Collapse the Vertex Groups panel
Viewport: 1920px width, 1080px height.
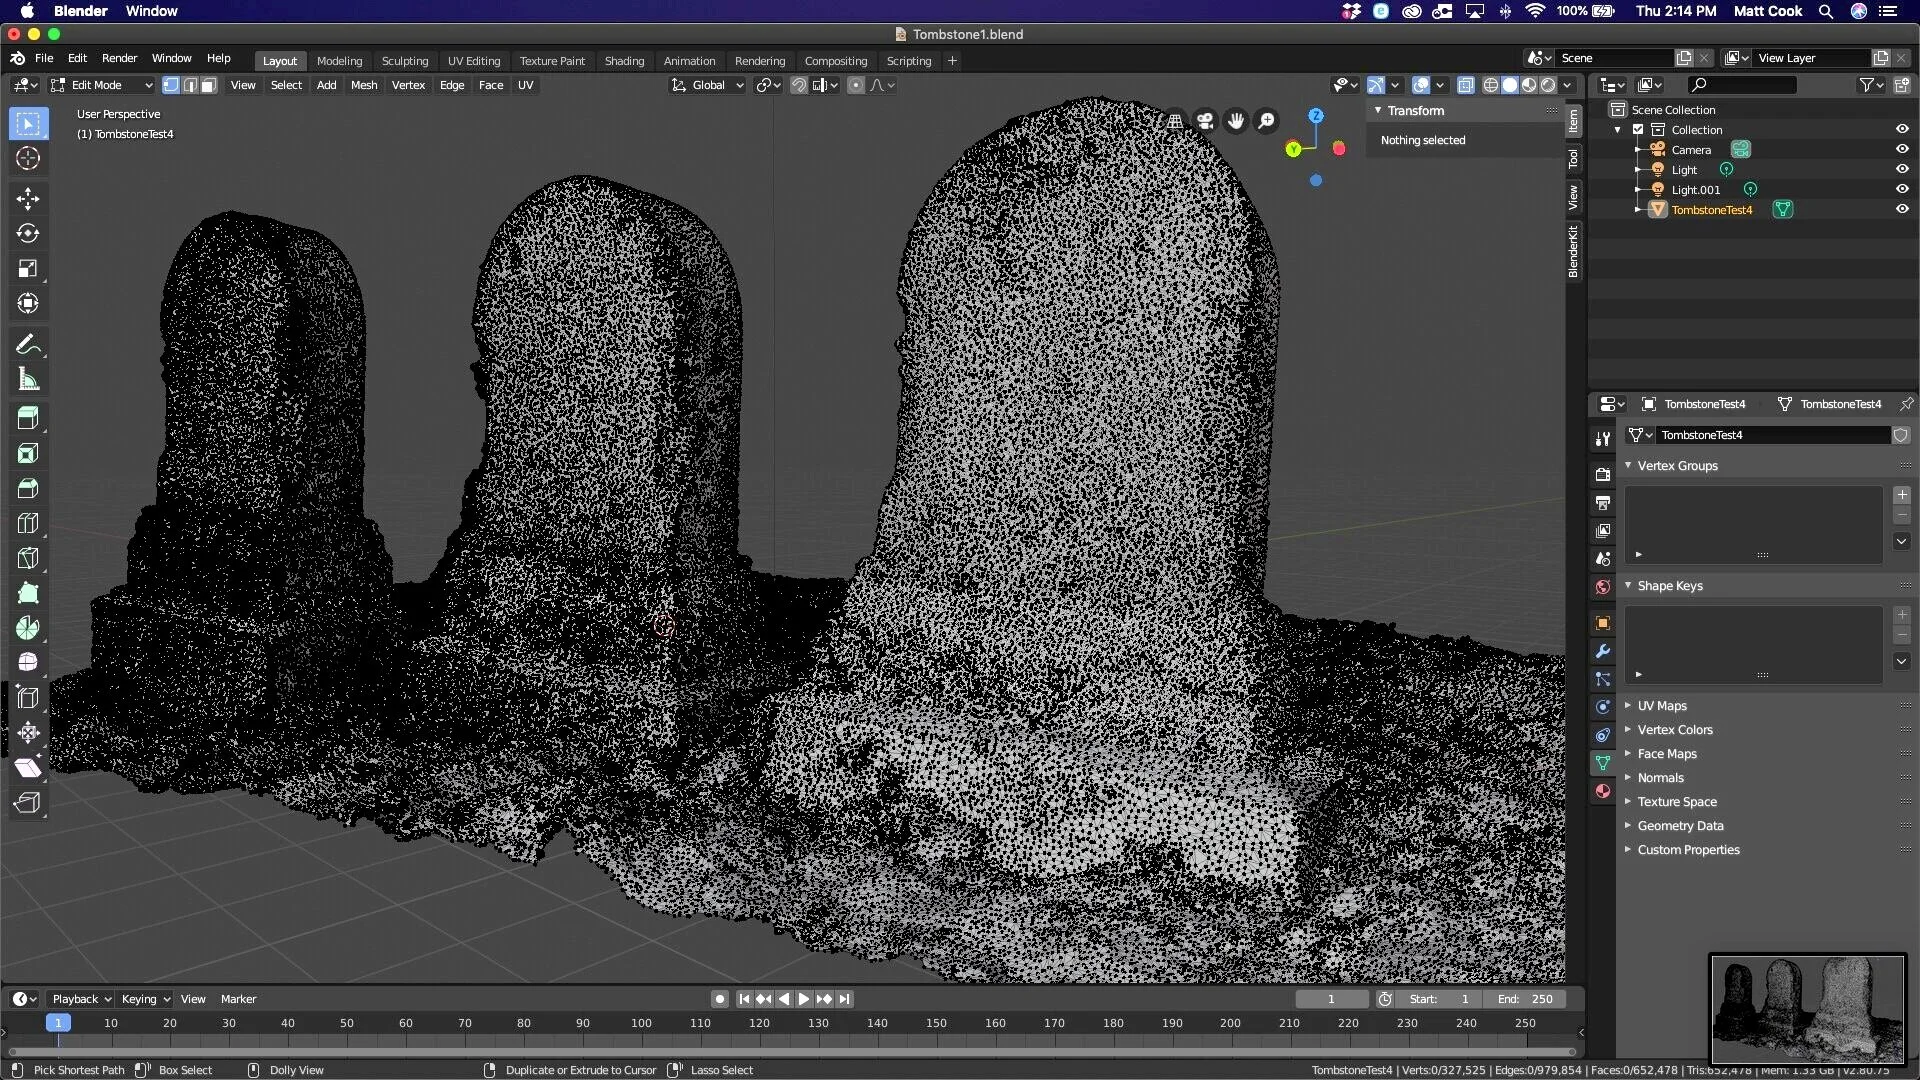[1677, 466]
